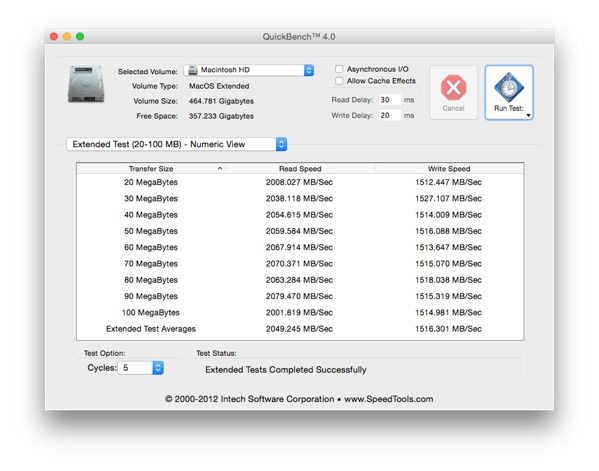Click the sort arrow in Transfer Size header
The width and height of the screenshot is (599, 471).
click(220, 168)
